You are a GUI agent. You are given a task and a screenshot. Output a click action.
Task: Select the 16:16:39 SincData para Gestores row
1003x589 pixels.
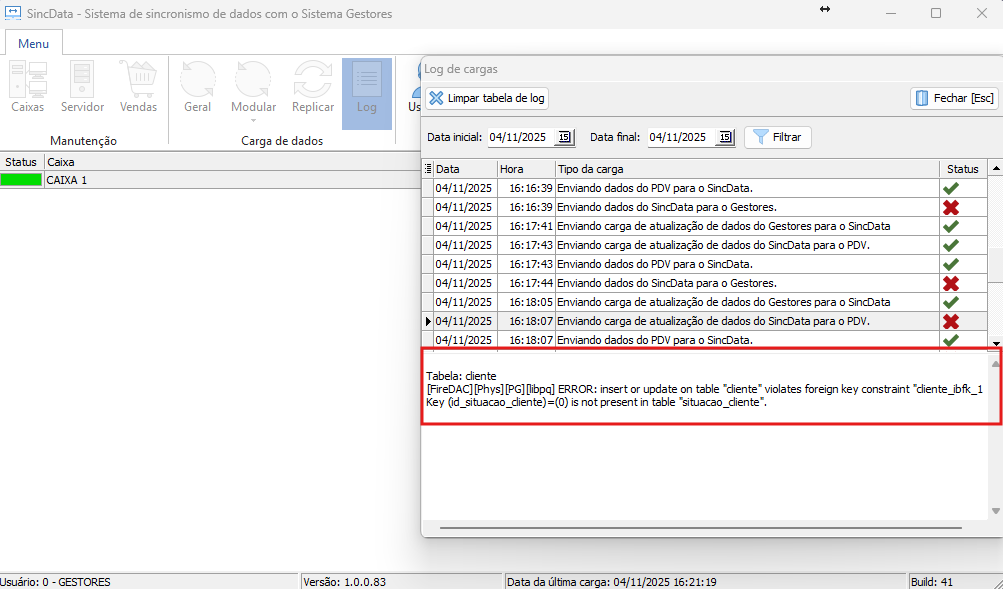(x=705, y=207)
